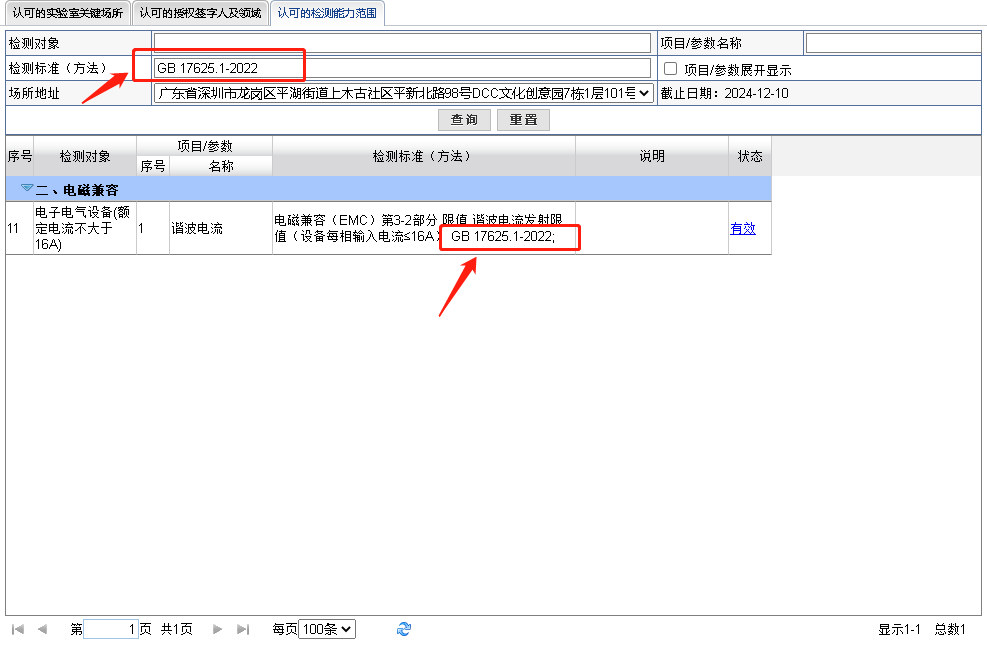Switch to the 认可的授权签字人及领域 tab
This screenshot has width=987, height=648.
[x=200, y=14]
